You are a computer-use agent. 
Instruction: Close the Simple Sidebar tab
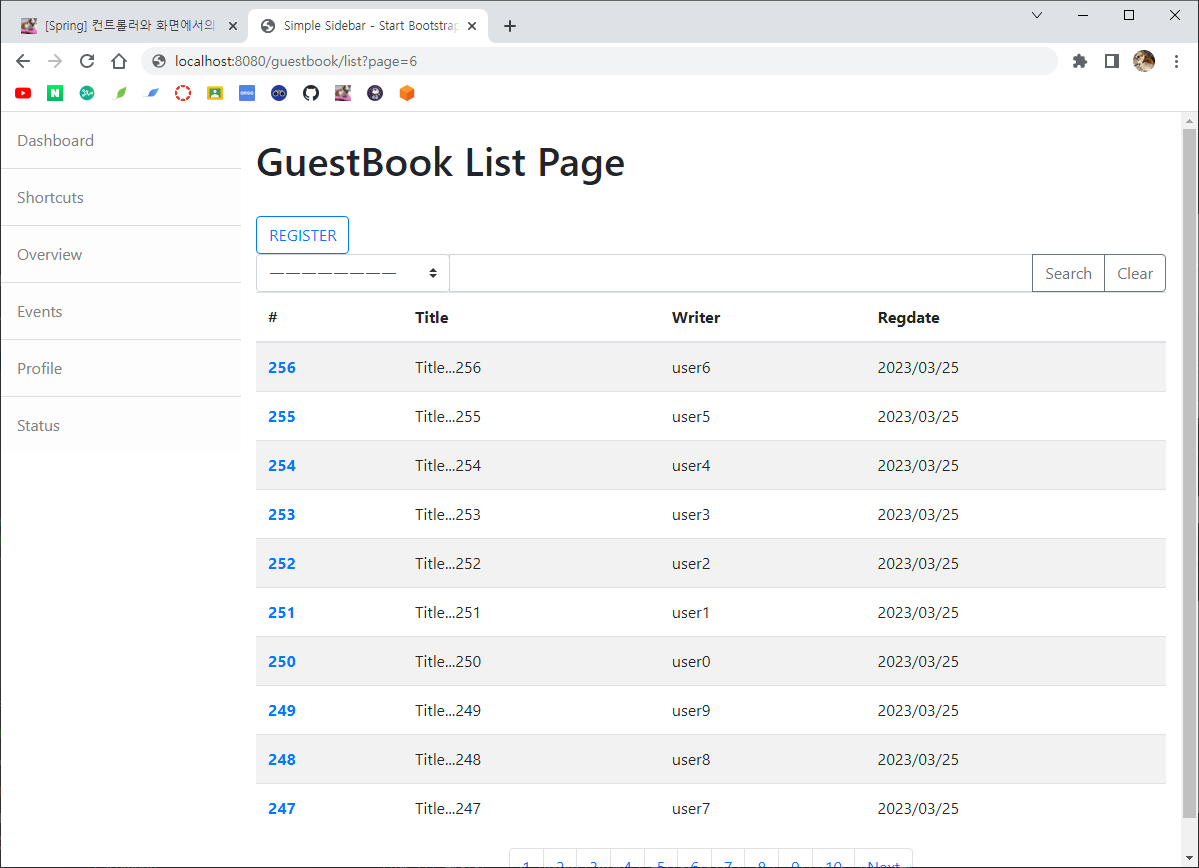click(472, 26)
